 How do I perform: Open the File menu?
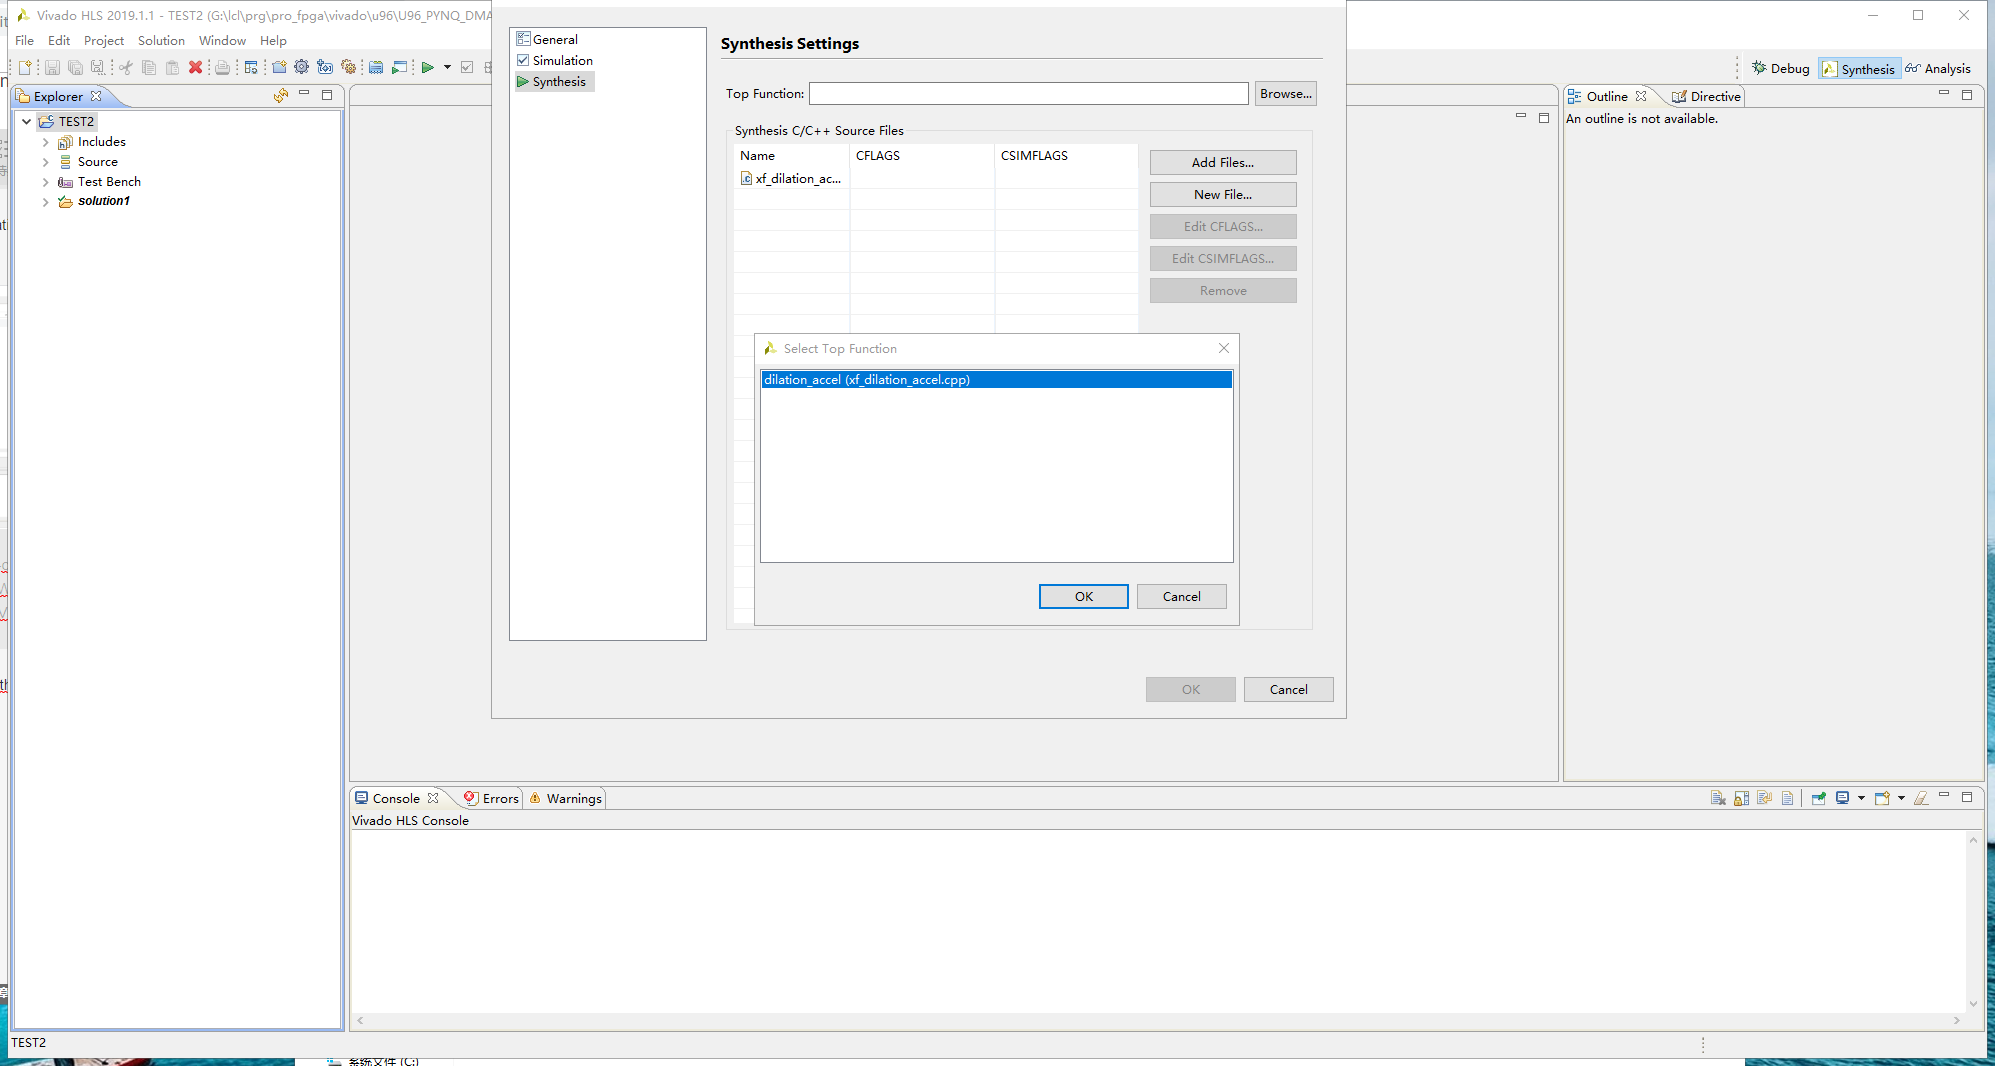(25, 40)
